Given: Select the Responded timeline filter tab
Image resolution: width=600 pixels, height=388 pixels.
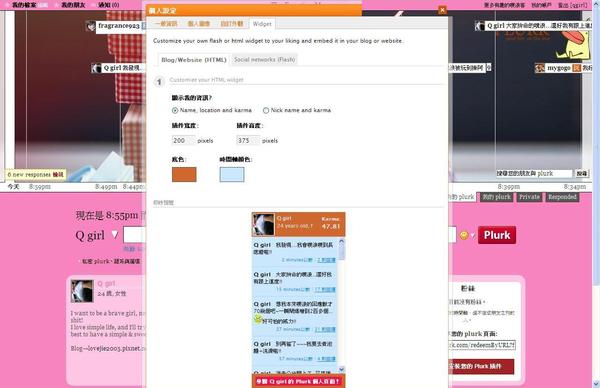Looking at the screenshot, I should 562,197.
